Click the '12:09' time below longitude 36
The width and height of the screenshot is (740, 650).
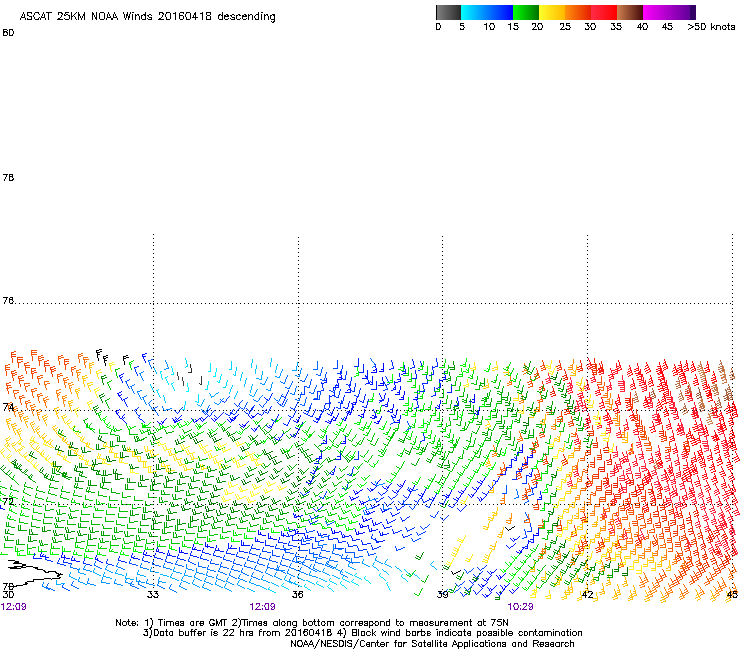(x=262, y=607)
